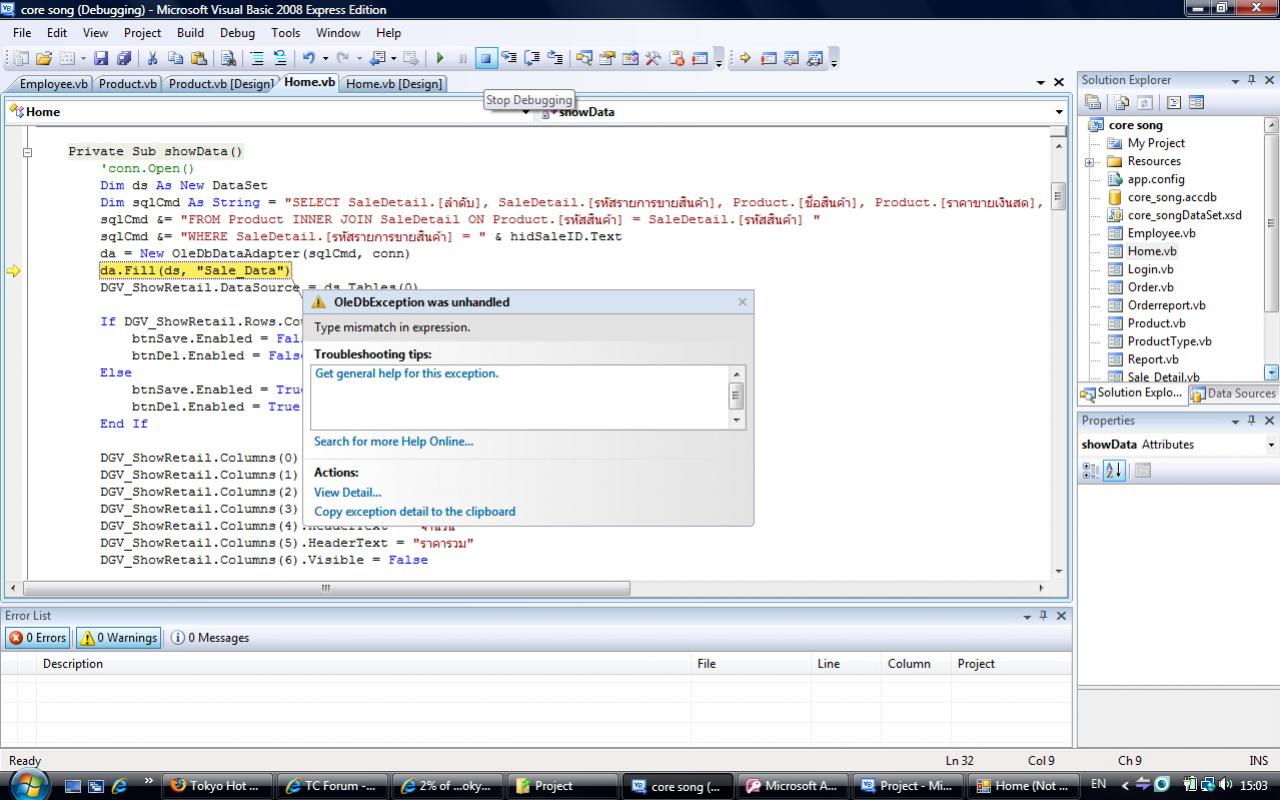Click the Stop Debugging toolbar button

click(x=486, y=59)
